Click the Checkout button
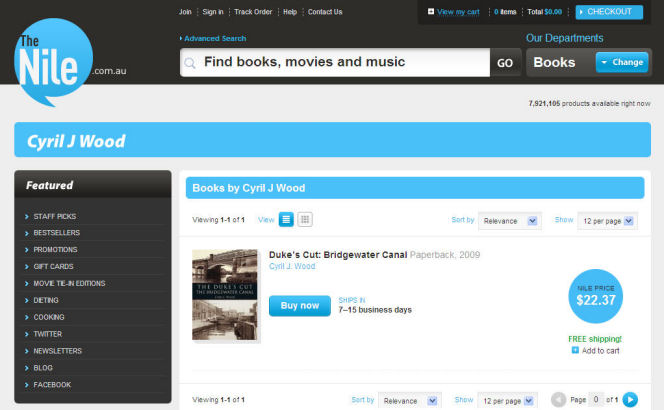The width and height of the screenshot is (664, 410). (609, 12)
